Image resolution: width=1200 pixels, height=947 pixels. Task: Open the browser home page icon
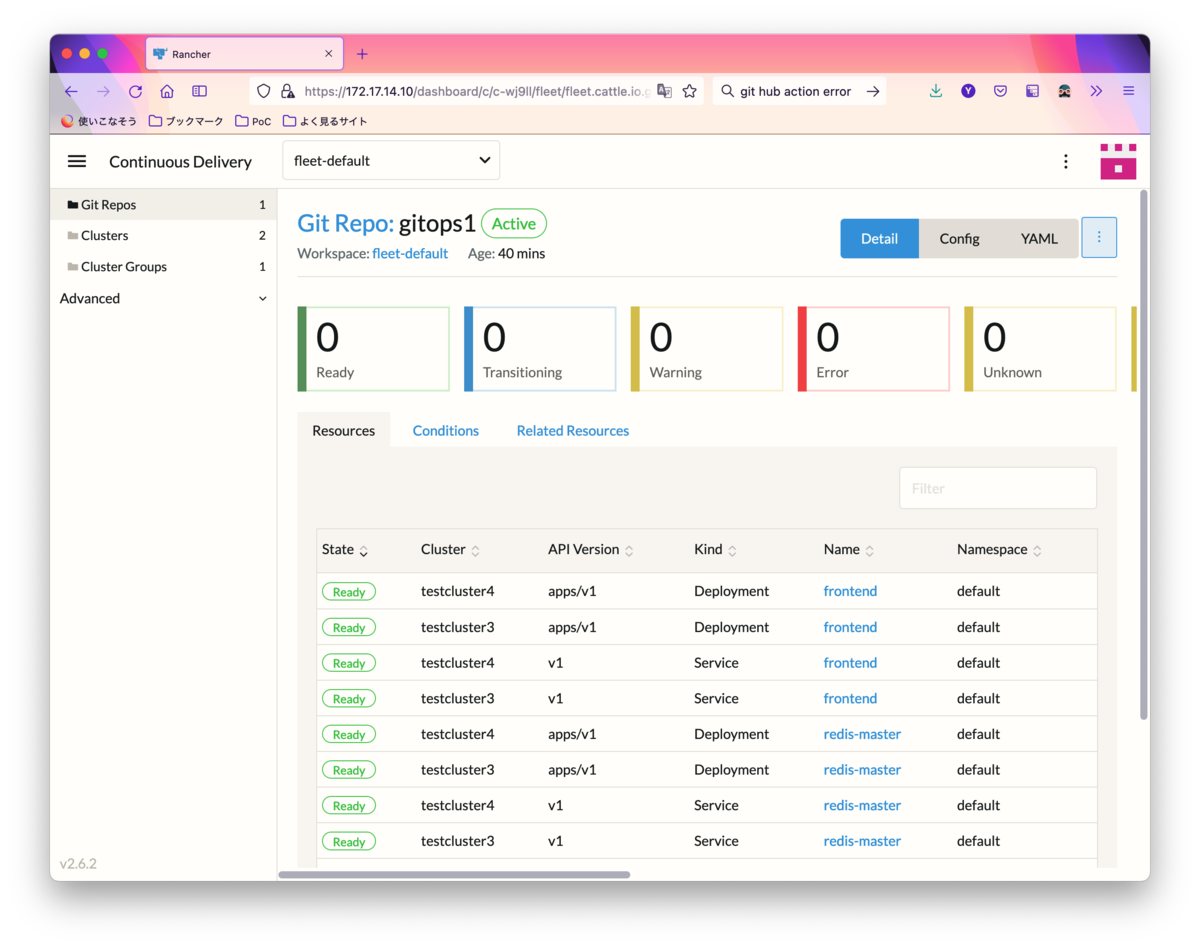point(167,91)
